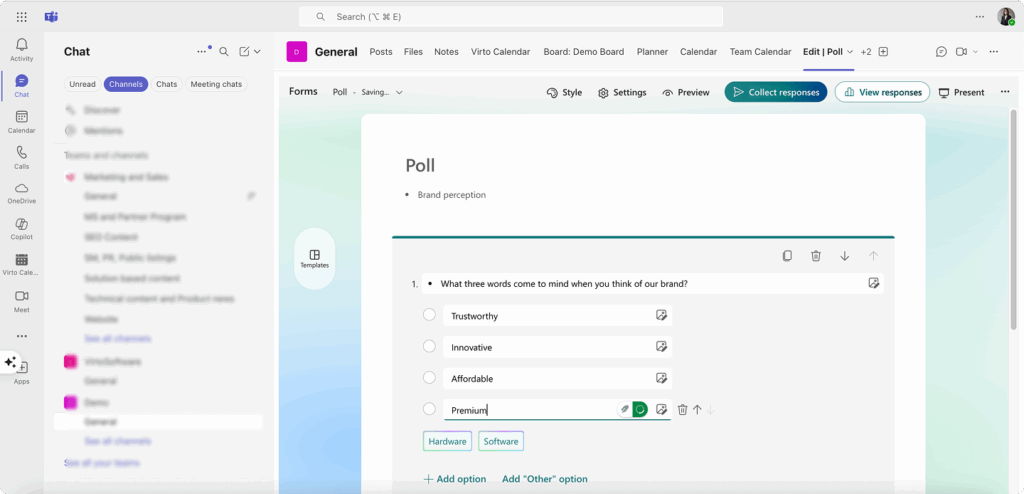Switch to the Posts tab
The width and height of the screenshot is (1024, 494).
(381, 52)
